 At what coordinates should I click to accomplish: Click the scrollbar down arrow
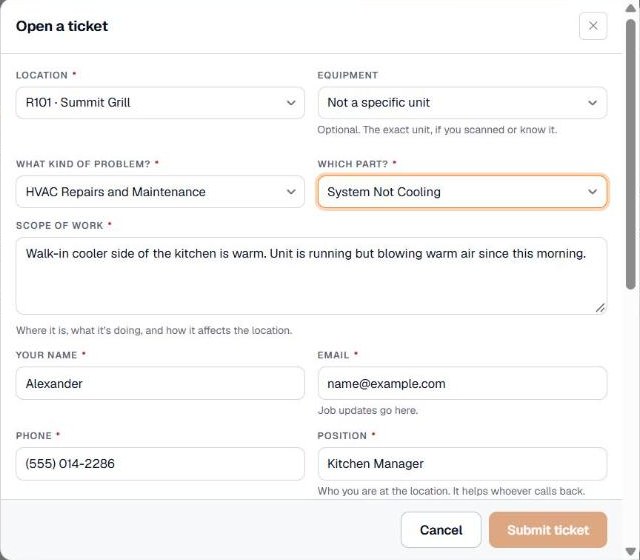631,552
